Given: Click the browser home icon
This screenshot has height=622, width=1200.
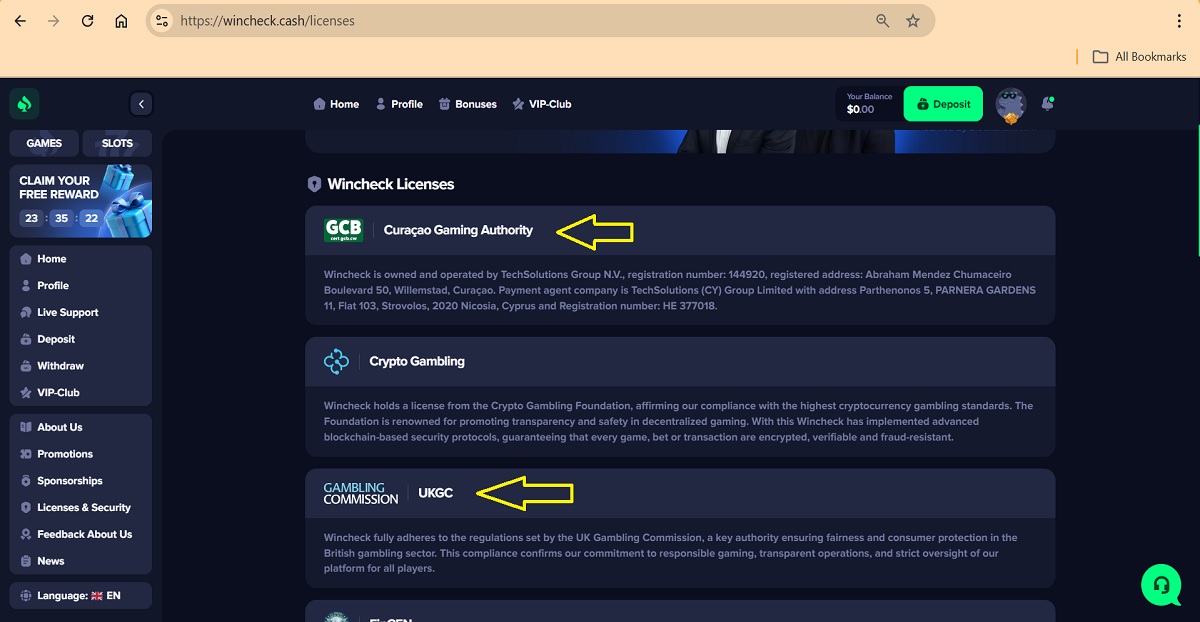Looking at the screenshot, I should click(121, 21).
